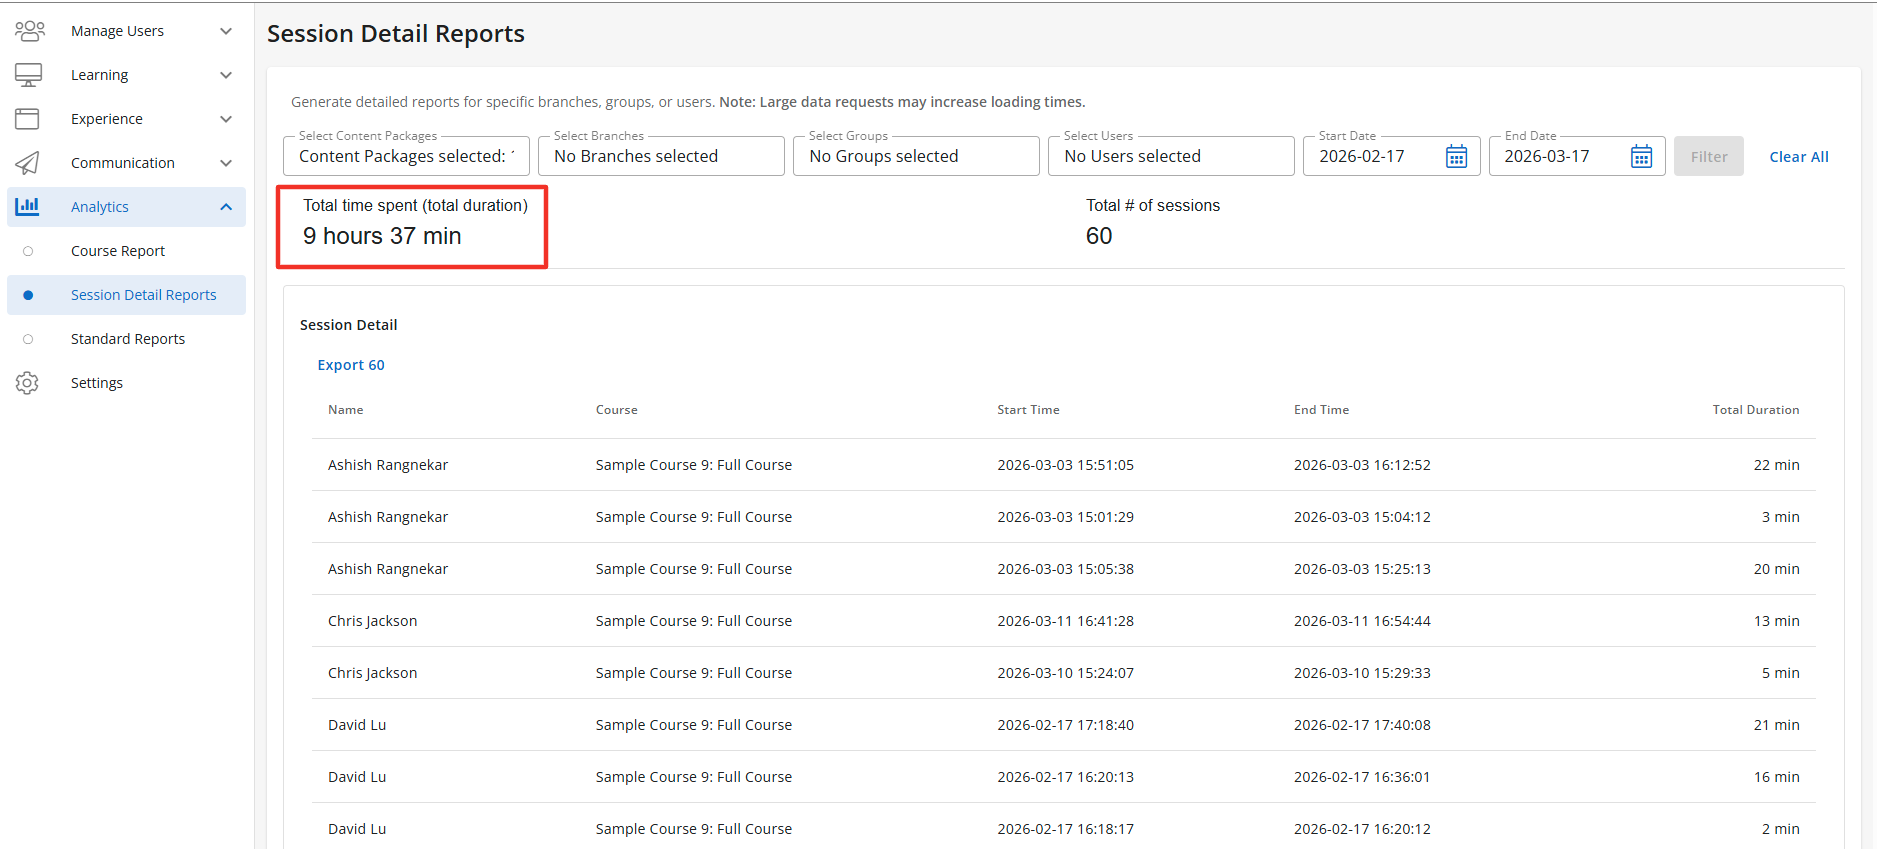The width and height of the screenshot is (1877, 849).
Task: Open the Select Users dropdown
Action: (x=1170, y=157)
